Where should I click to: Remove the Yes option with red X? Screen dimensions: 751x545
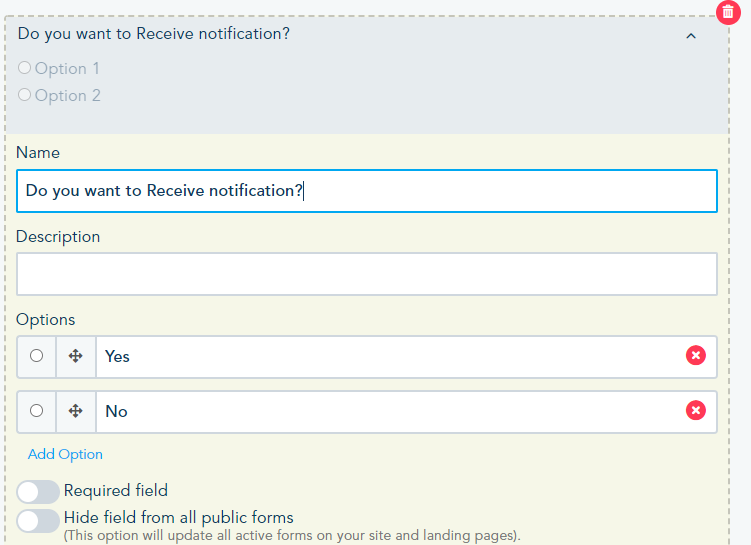pyautogui.click(x=696, y=356)
